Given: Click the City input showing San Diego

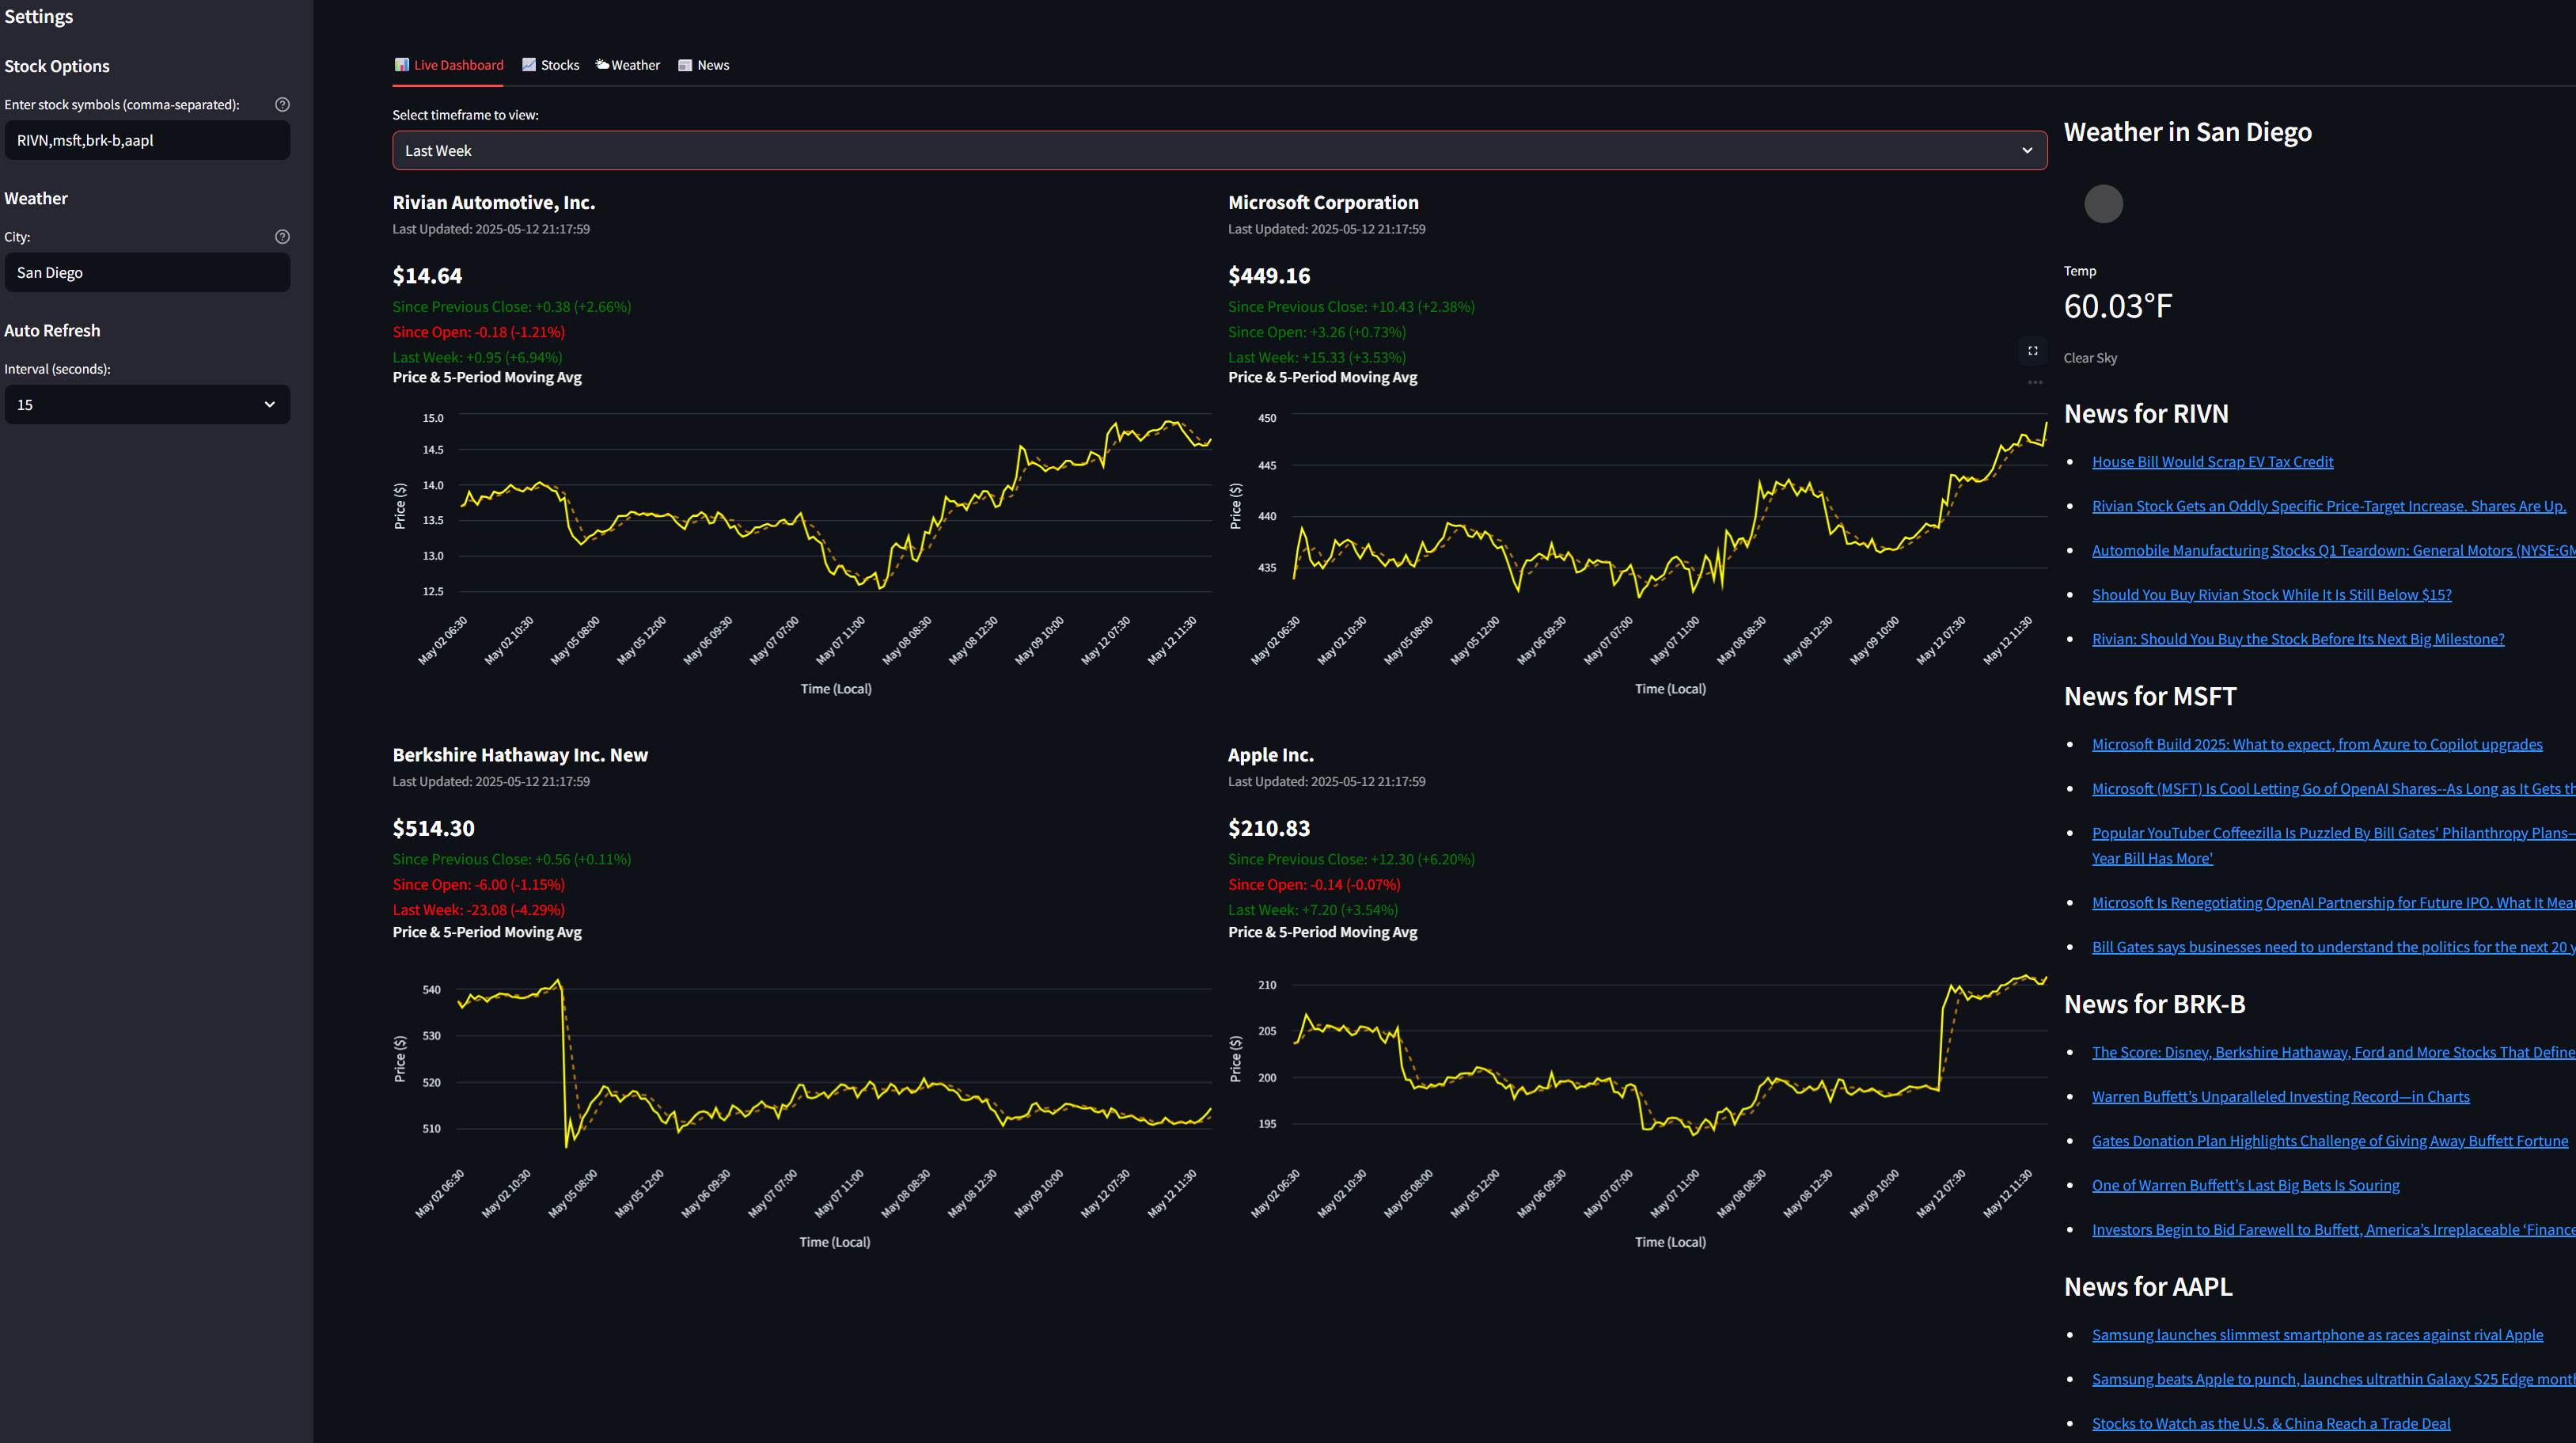Looking at the screenshot, I should (x=147, y=272).
